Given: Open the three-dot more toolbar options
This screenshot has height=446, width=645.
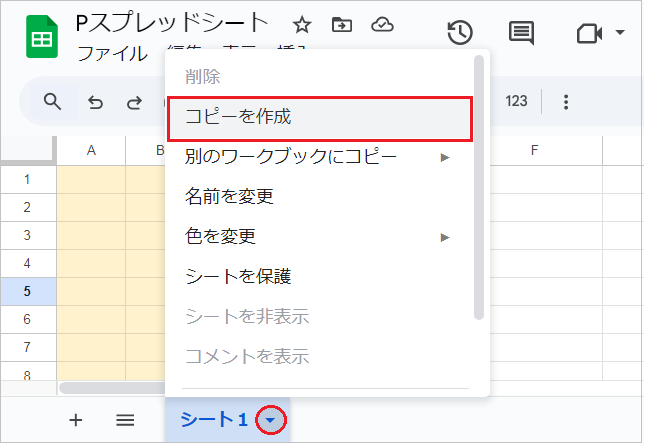Looking at the screenshot, I should [566, 101].
